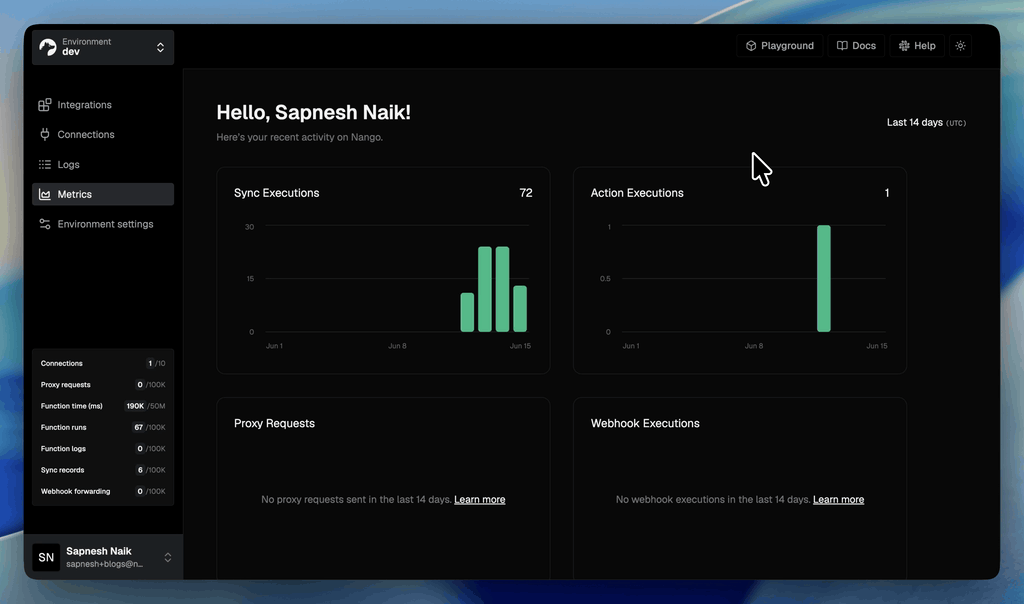Viewport: 1024px width, 604px height.
Task: Click the Nango logo icon
Action: (48, 47)
